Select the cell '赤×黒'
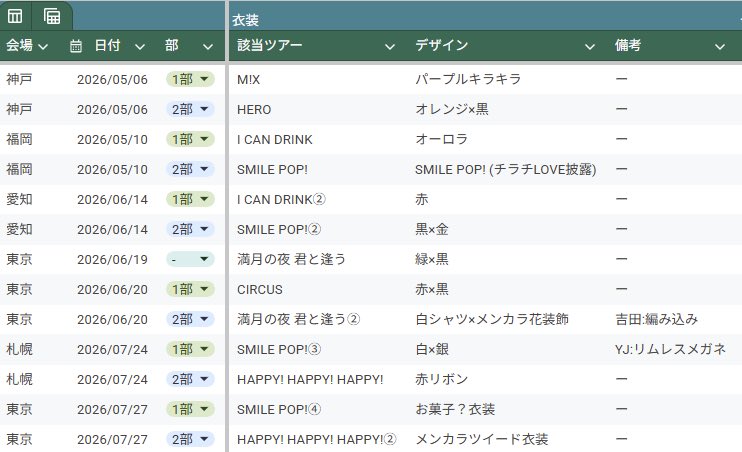 (x=432, y=289)
